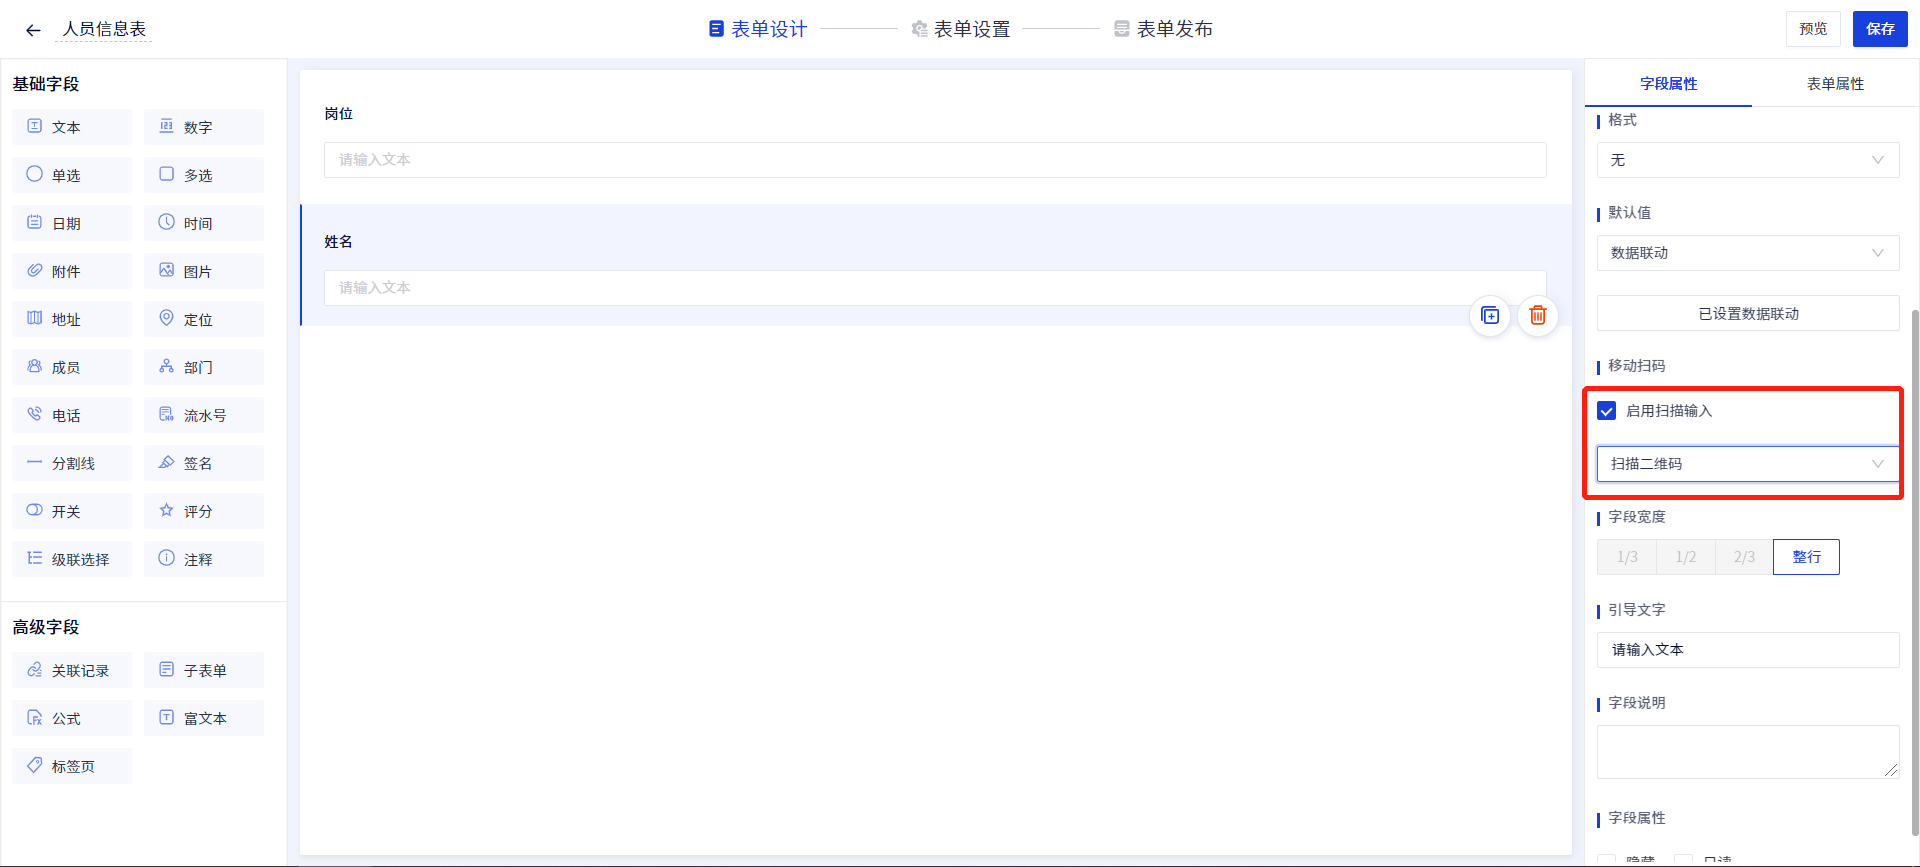Expand the 默认值 数据联动 dropdown
The height and width of the screenshot is (867, 1920).
coord(1747,253)
